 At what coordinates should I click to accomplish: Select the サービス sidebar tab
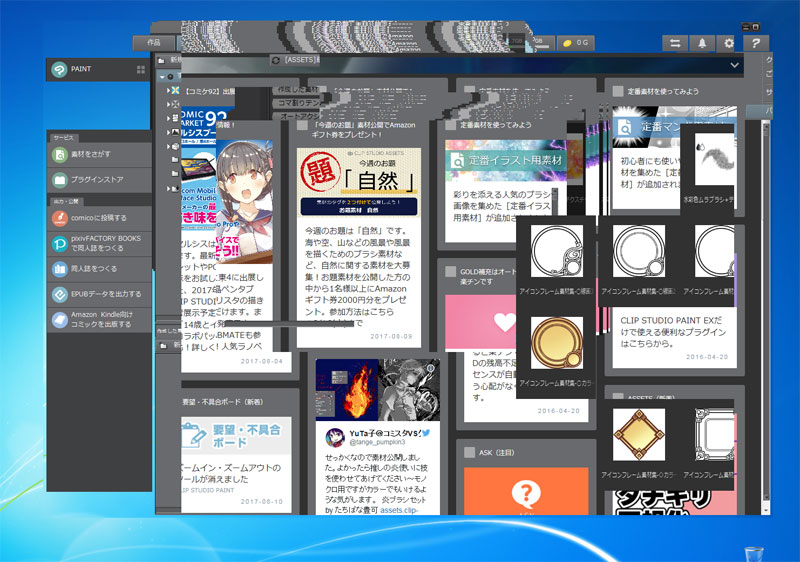(x=64, y=138)
